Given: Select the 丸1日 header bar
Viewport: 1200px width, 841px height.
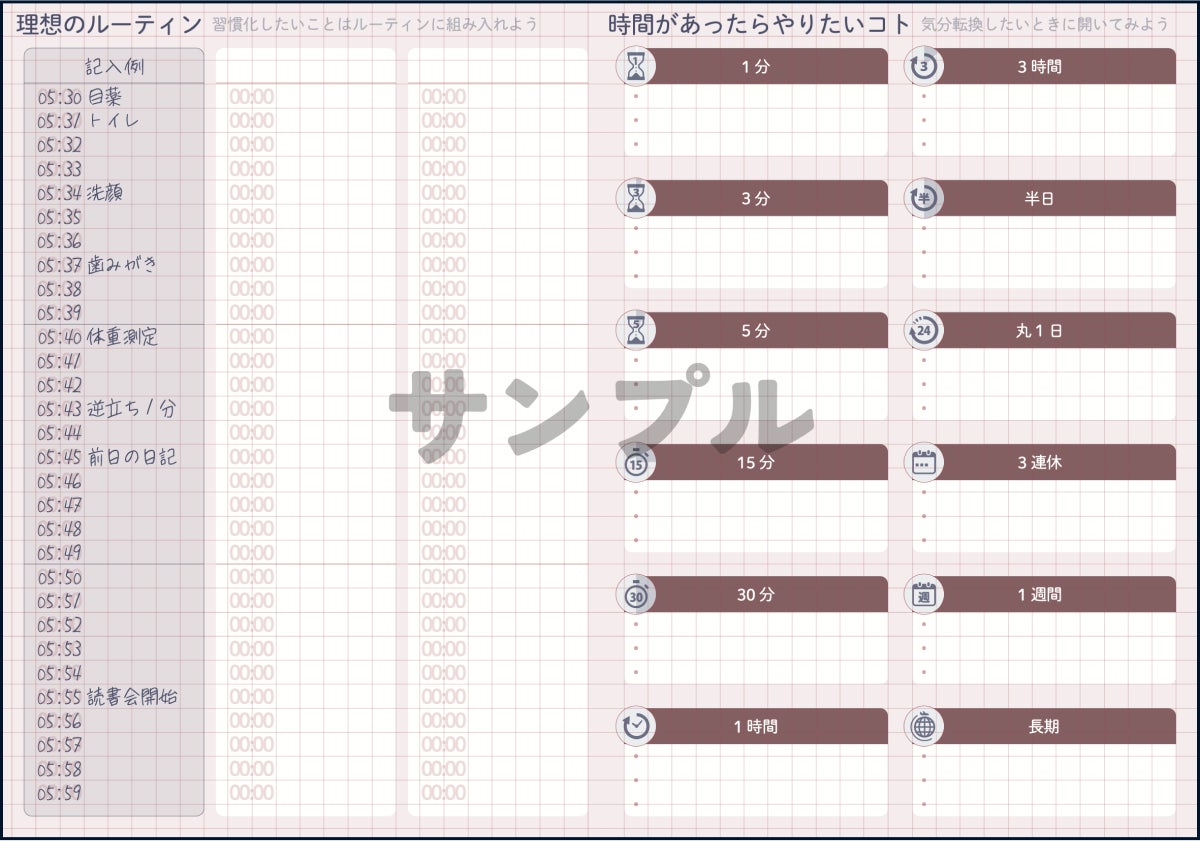Looking at the screenshot, I should coord(1044,331).
